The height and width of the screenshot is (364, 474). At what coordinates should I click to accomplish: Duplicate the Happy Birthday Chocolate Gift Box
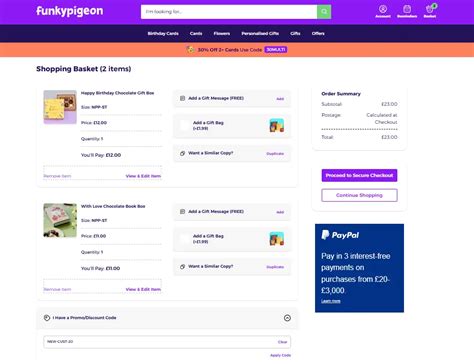click(275, 154)
